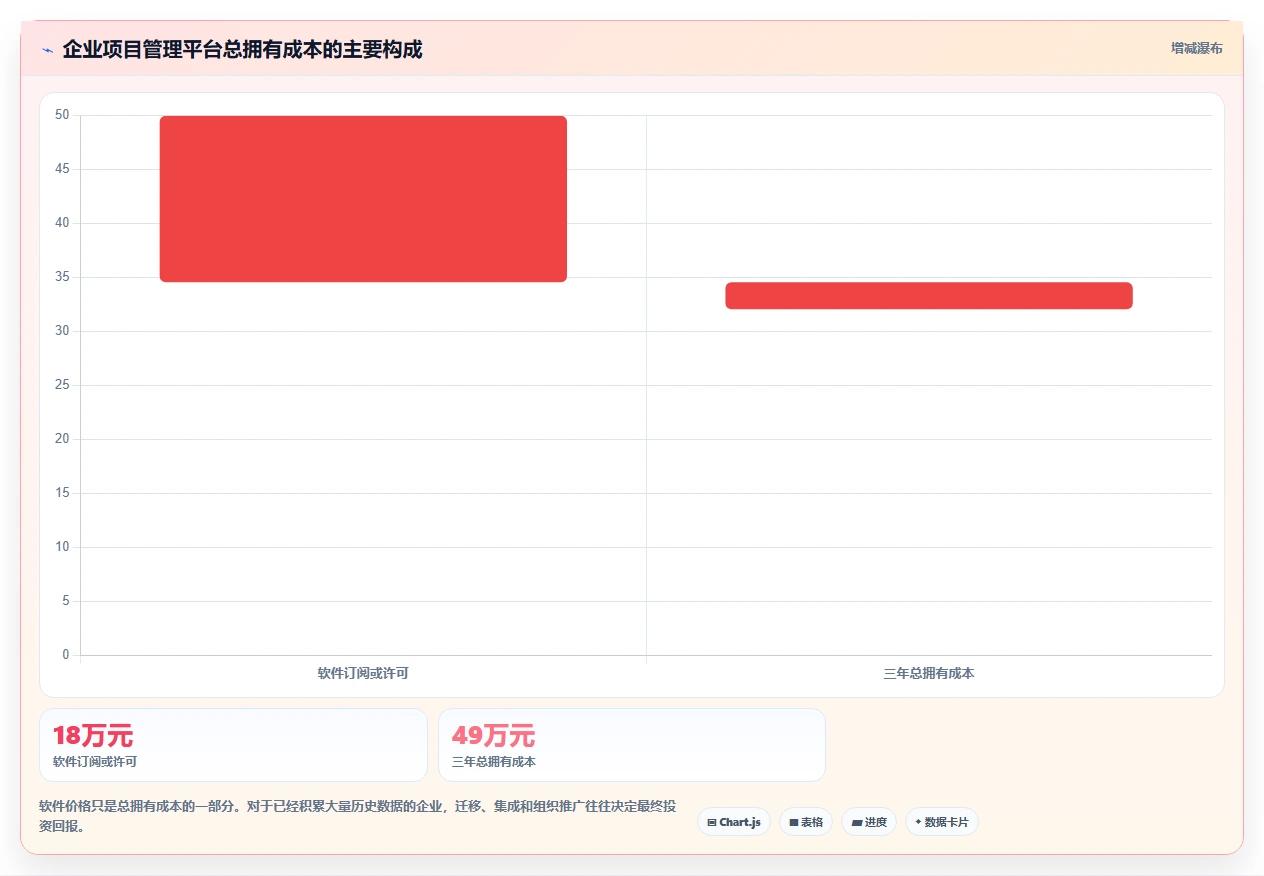Select the 表格 chip
Viewport: 1264px width, 876px height.
click(806, 822)
